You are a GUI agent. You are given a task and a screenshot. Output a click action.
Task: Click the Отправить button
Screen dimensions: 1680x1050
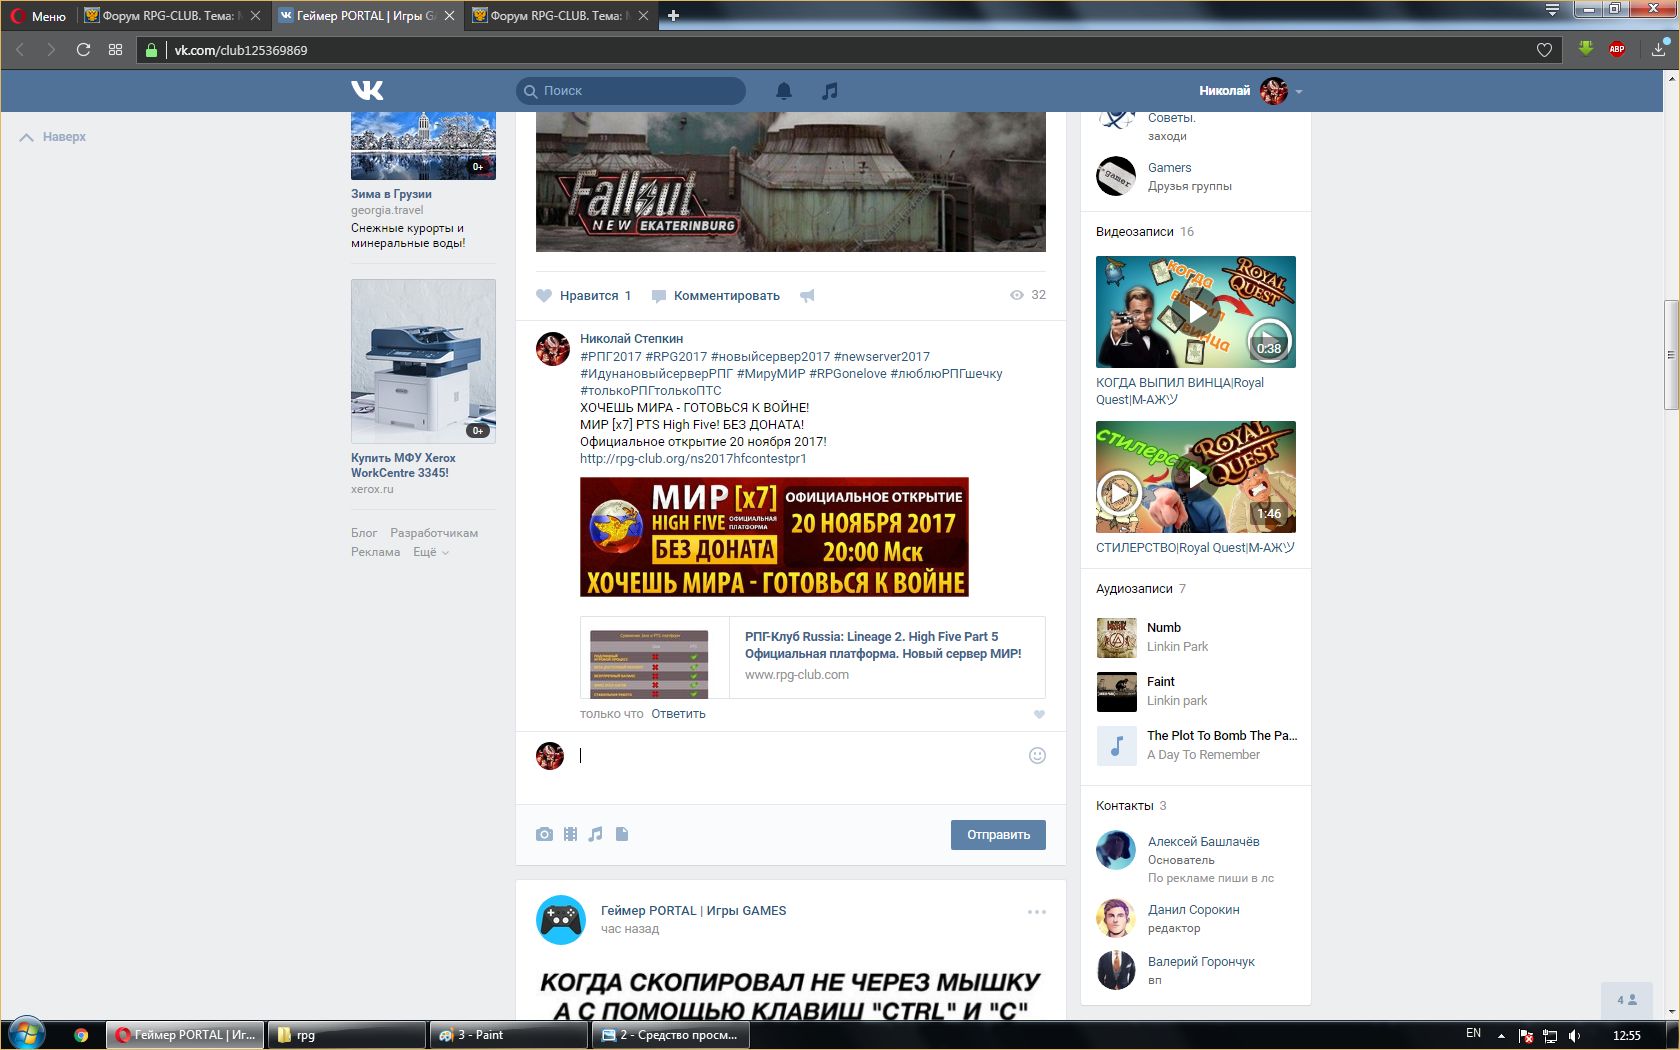click(998, 835)
